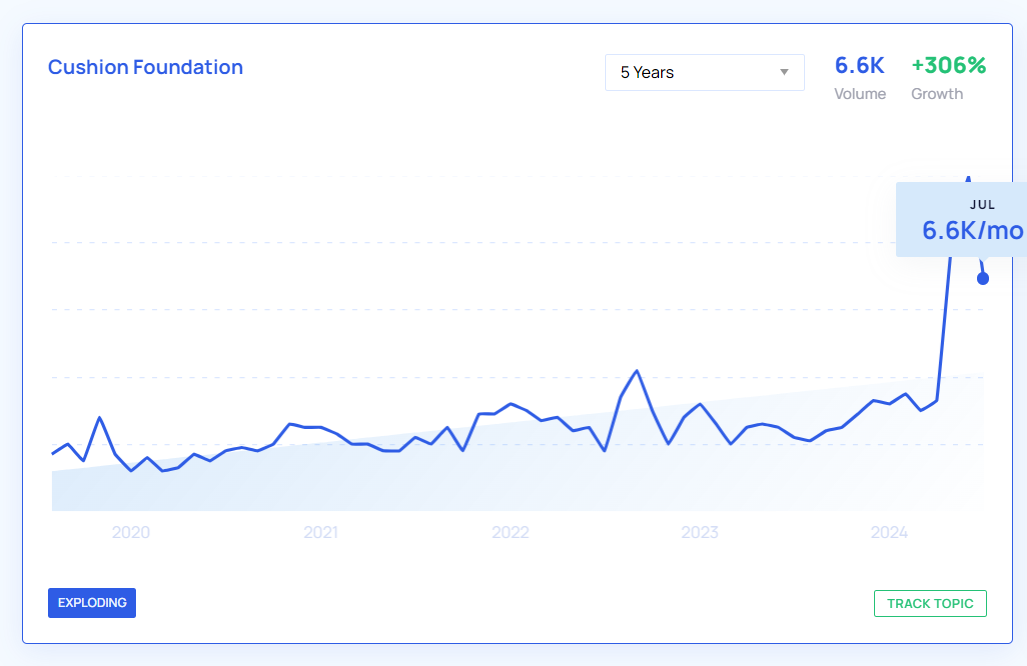Click the 6.6K Volume figure

(x=860, y=66)
